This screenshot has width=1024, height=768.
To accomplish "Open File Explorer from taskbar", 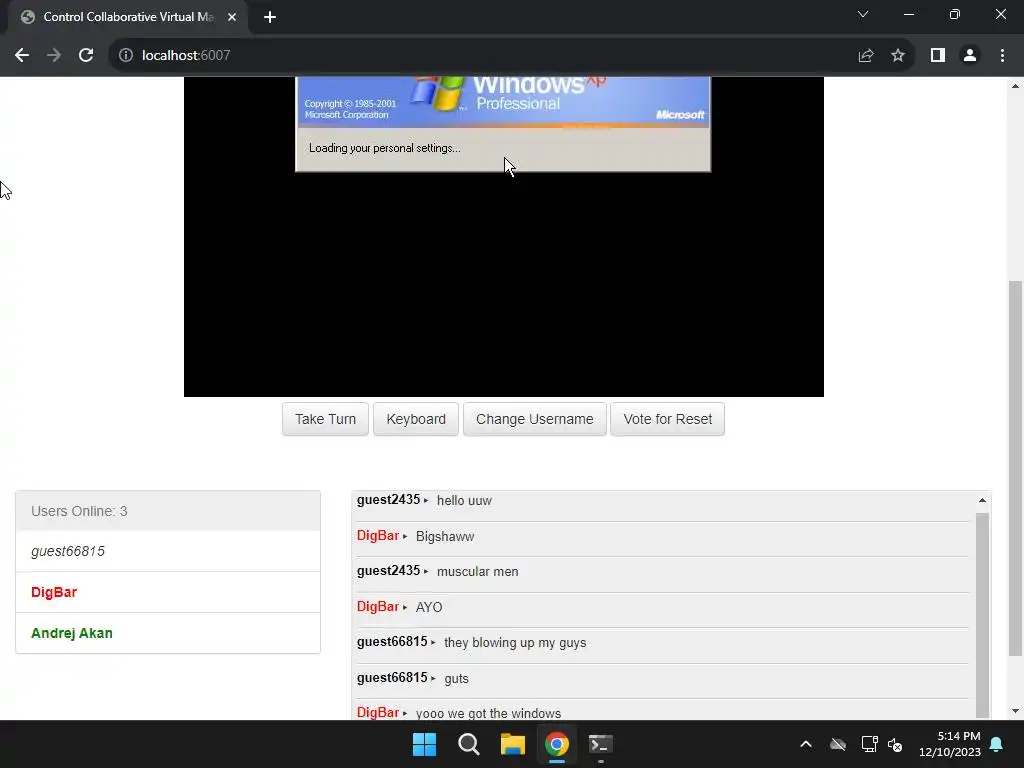I will click(x=513, y=744).
